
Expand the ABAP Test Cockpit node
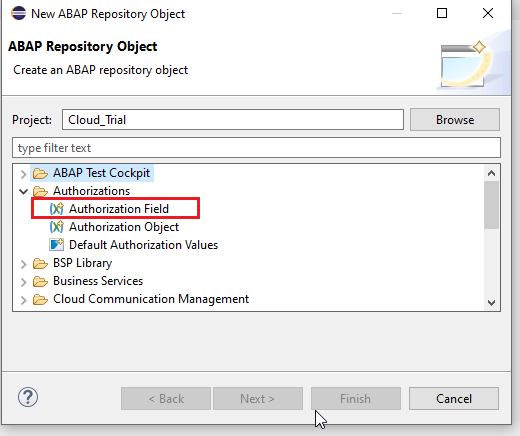(x=23, y=174)
